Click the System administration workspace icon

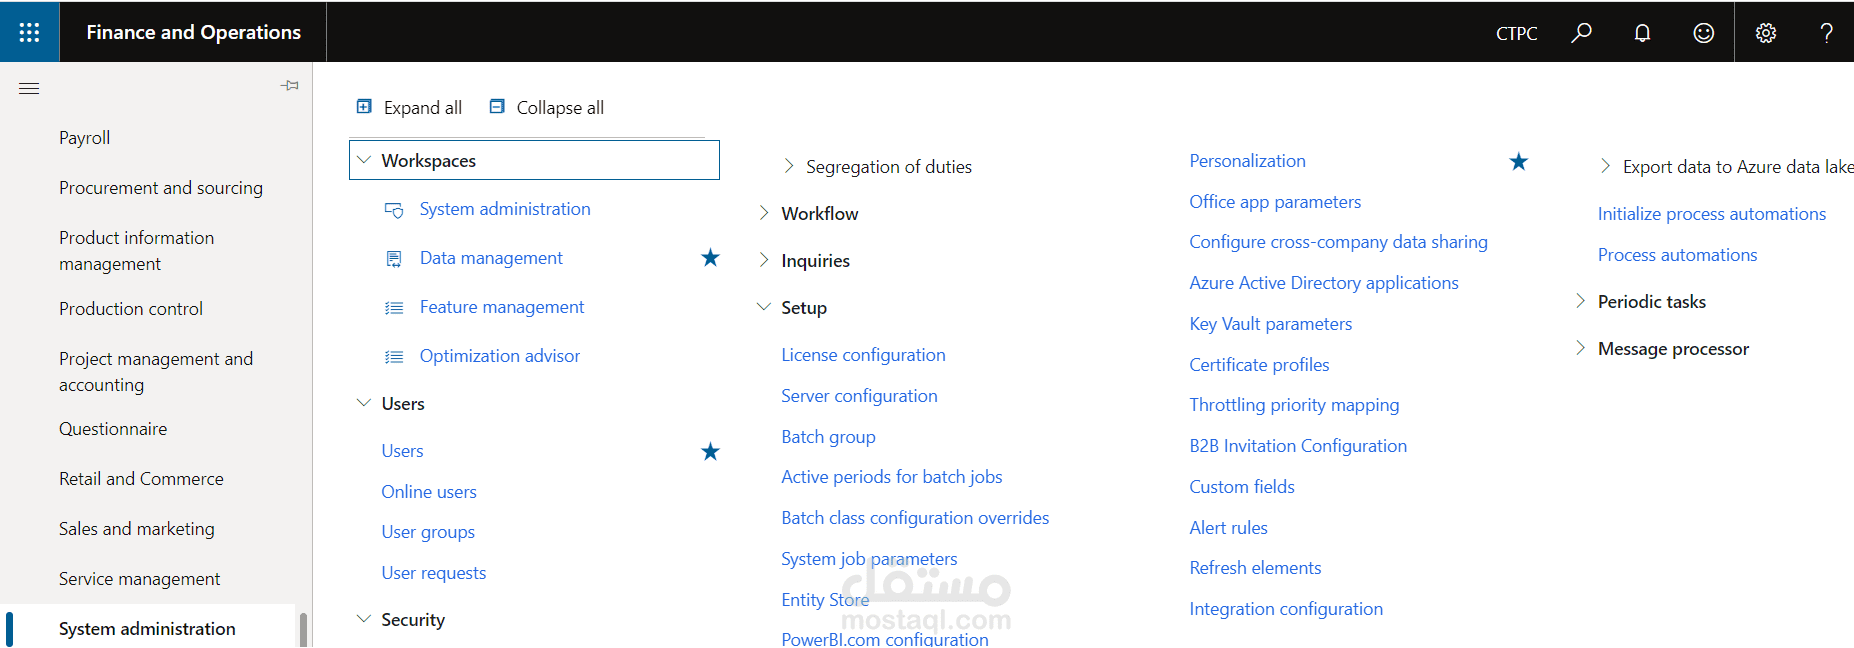pyautogui.click(x=394, y=210)
